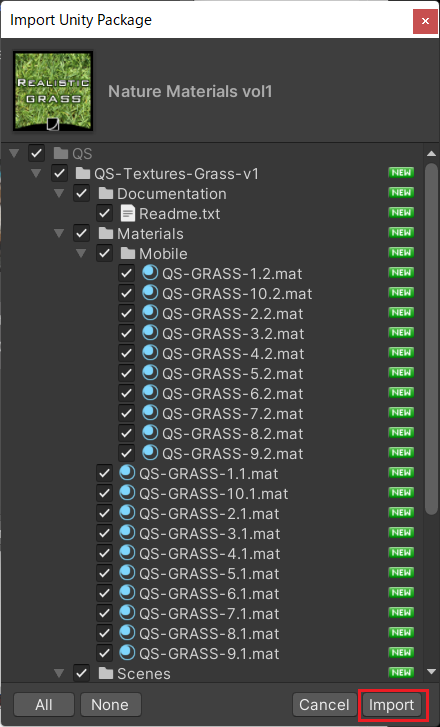The height and width of the screenshot is (727, 440).
Task: Click the scrollbar down arrow
Action: [x=431, y=671]
